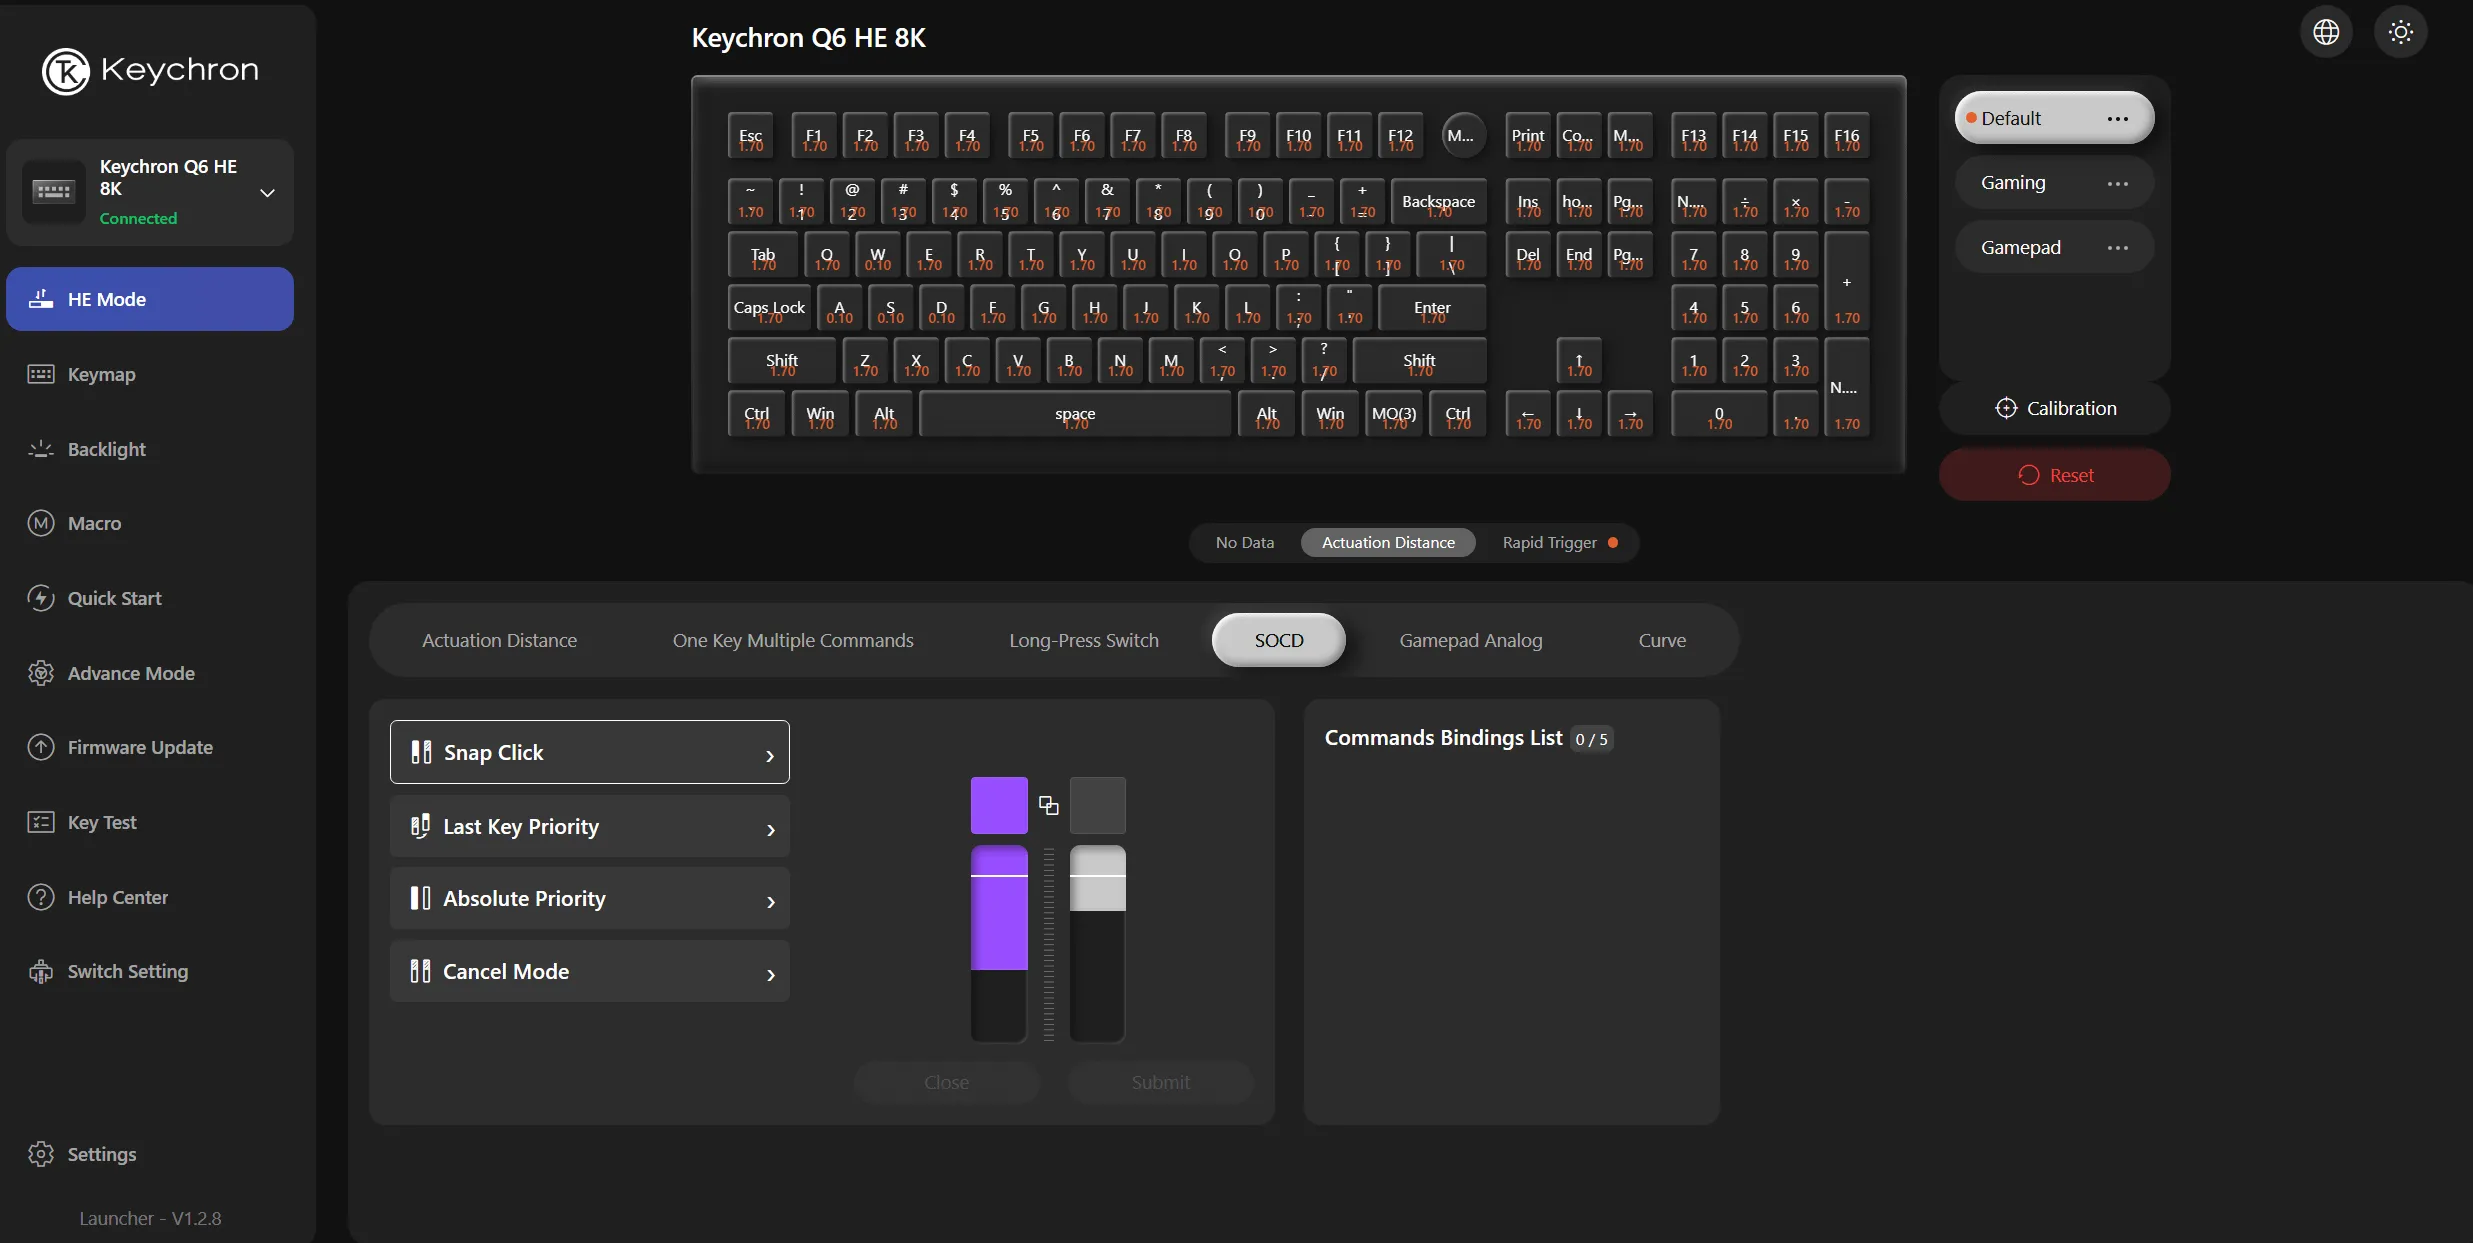The image size is (2473, 1243).
Task: Select Actuation Distance display option
Action: [x=1387, y=542]
